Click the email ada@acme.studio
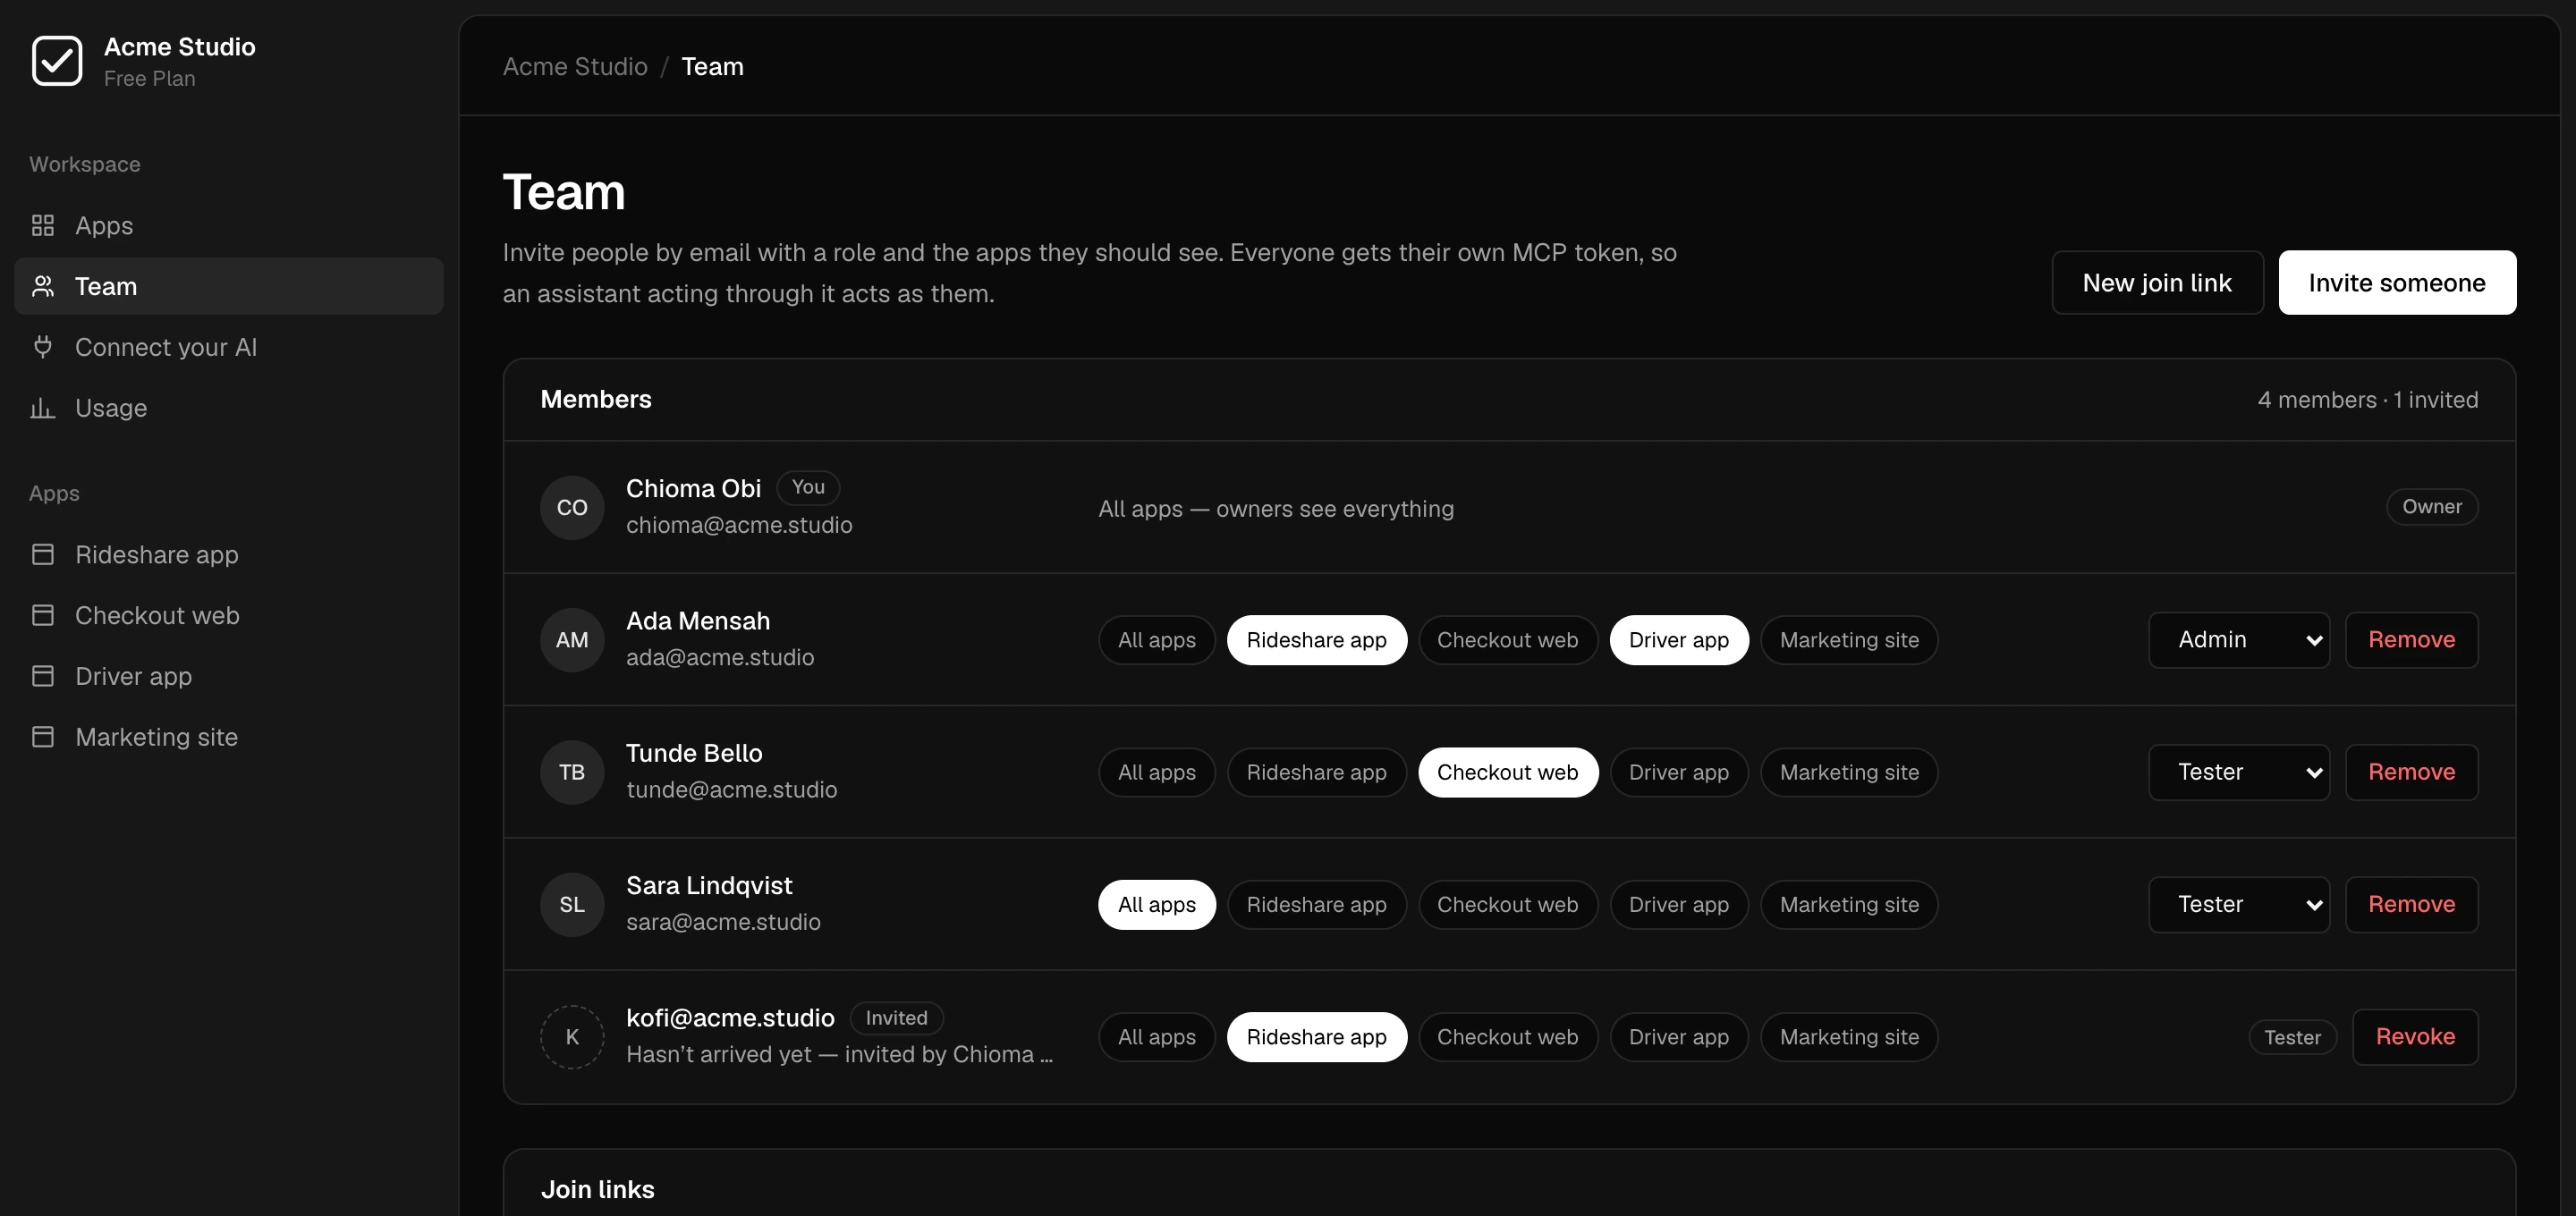Screen dimensions: 2576x1216 click(720, 657)
